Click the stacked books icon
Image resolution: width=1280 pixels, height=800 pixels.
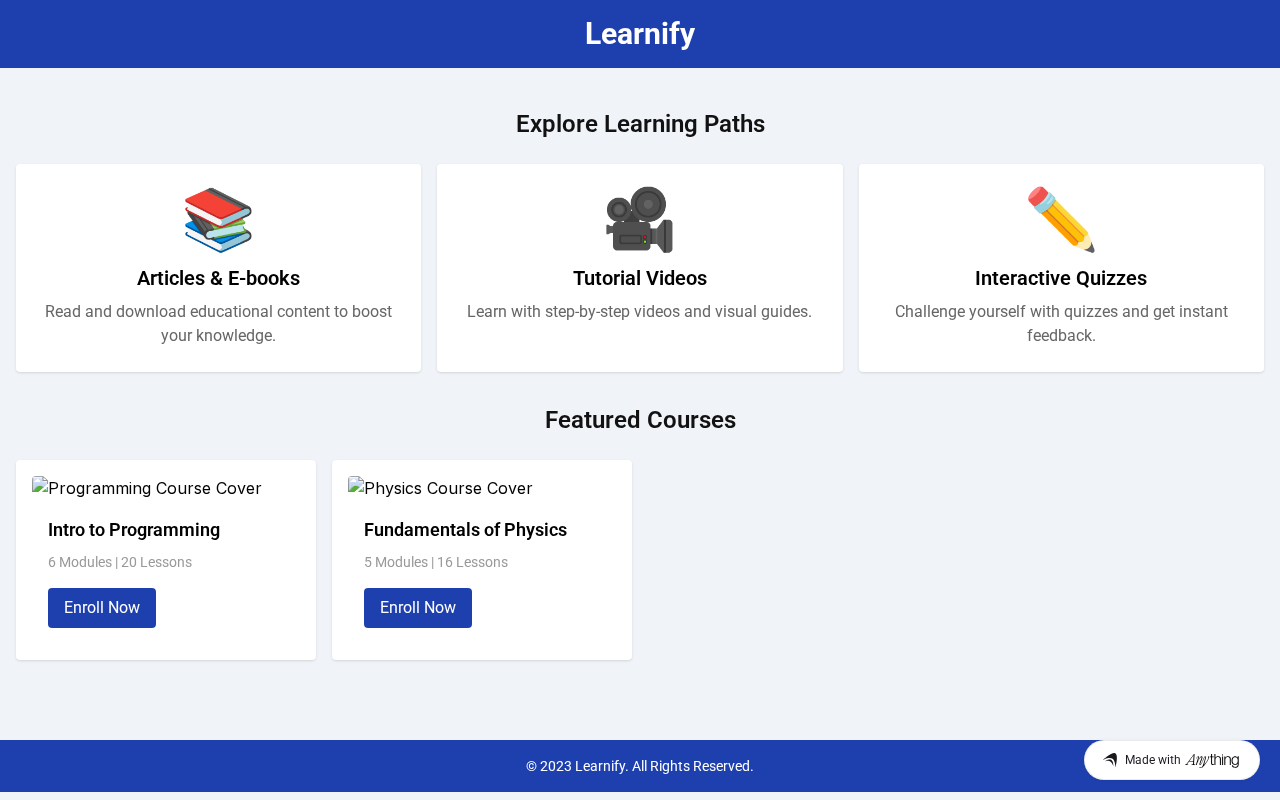[x=218, y=220]
